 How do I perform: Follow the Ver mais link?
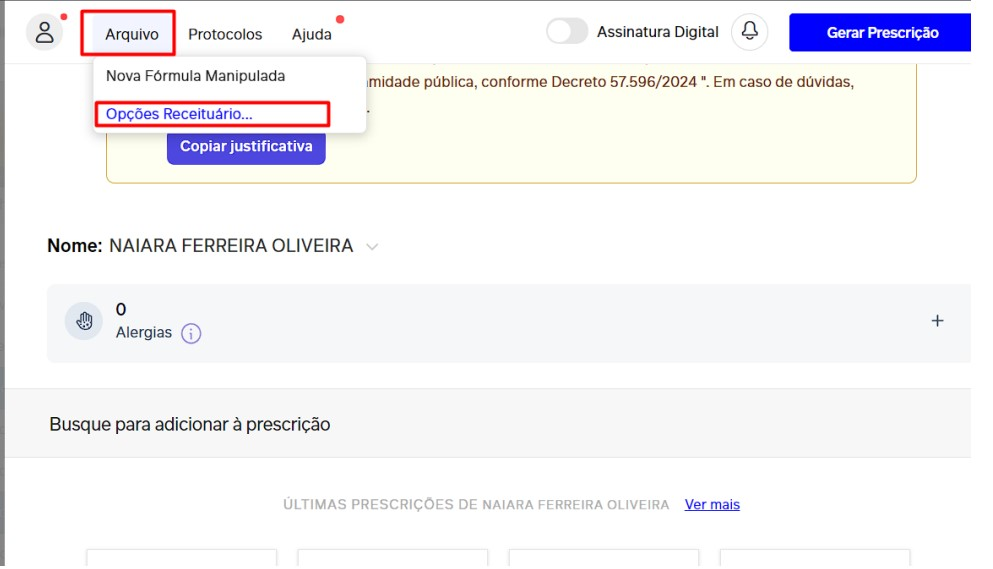(712, 505)
